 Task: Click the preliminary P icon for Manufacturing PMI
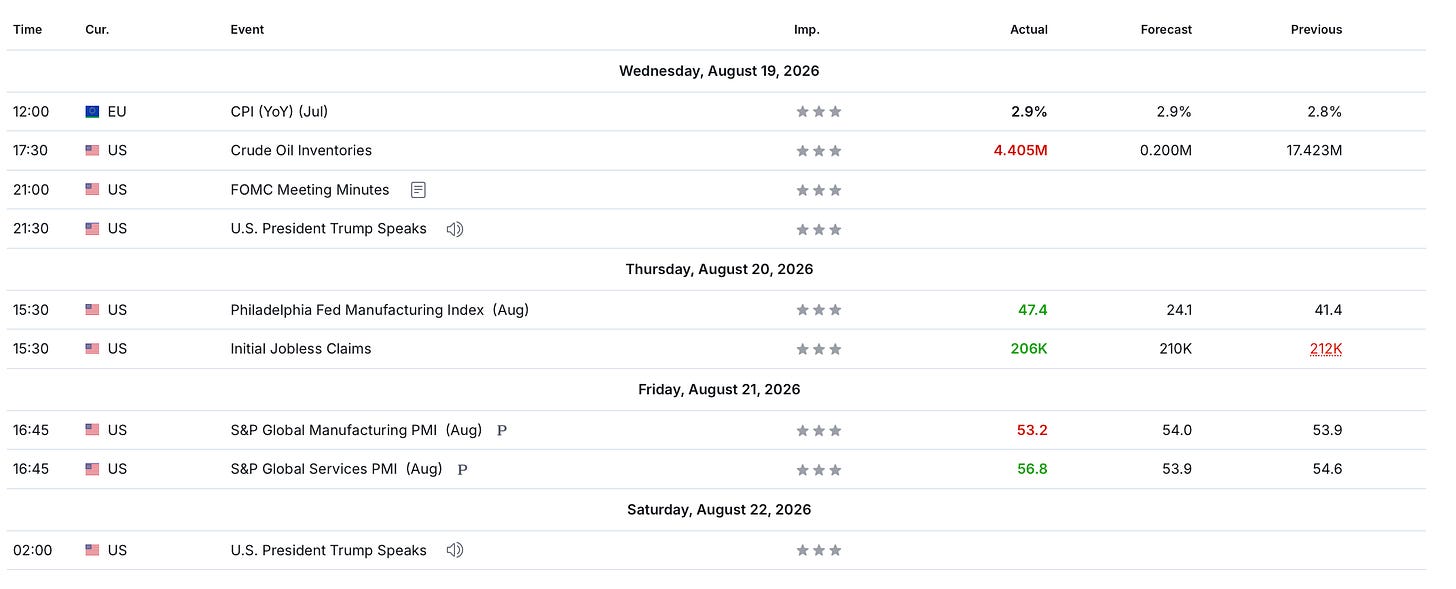point(502,430)
